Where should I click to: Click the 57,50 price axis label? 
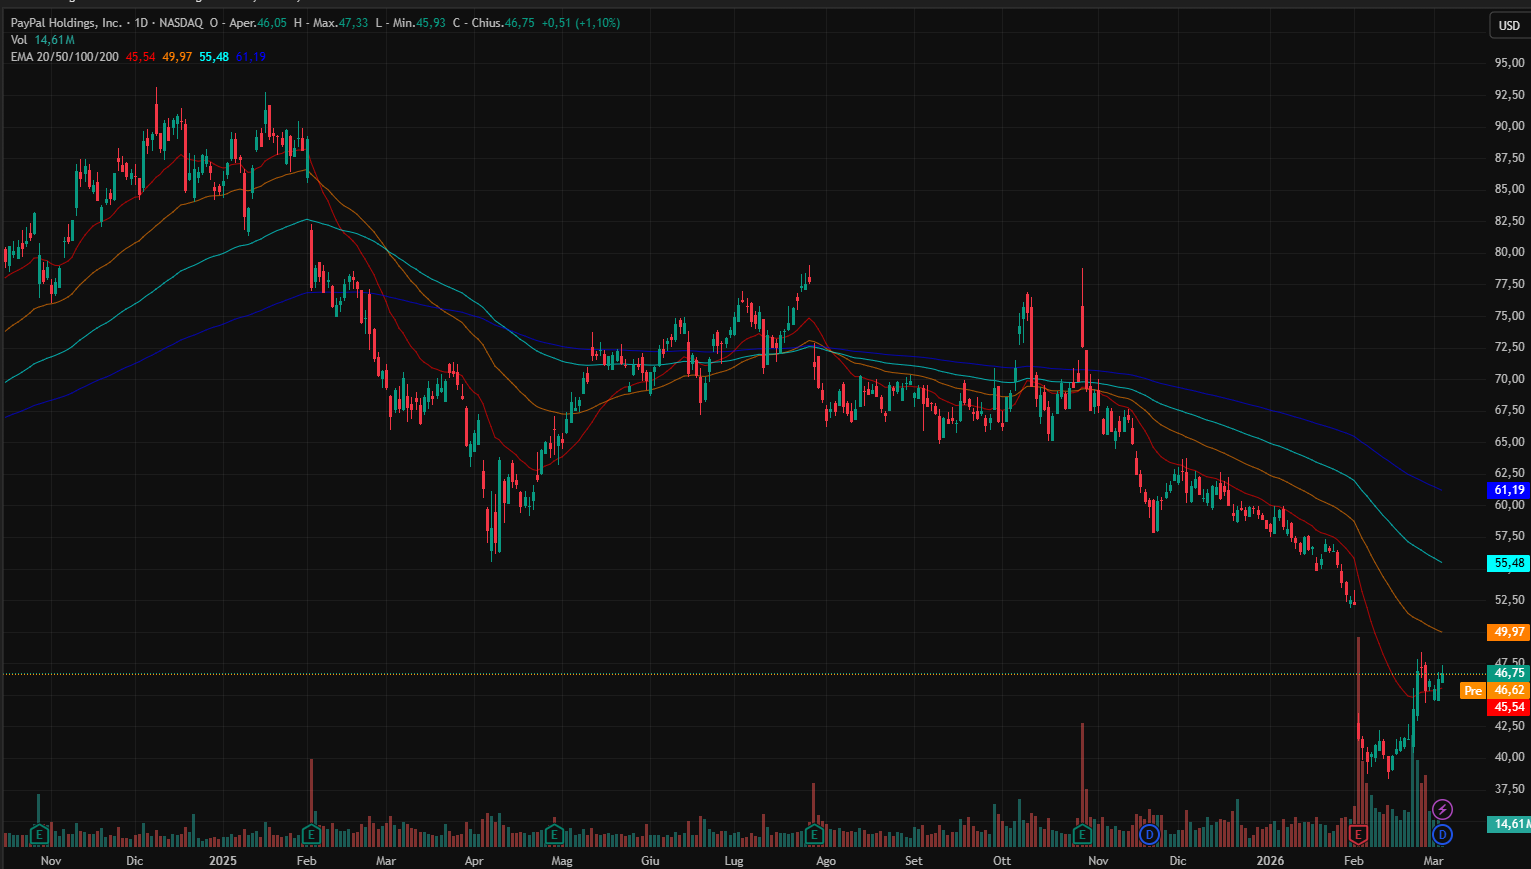coord(1509,536)
